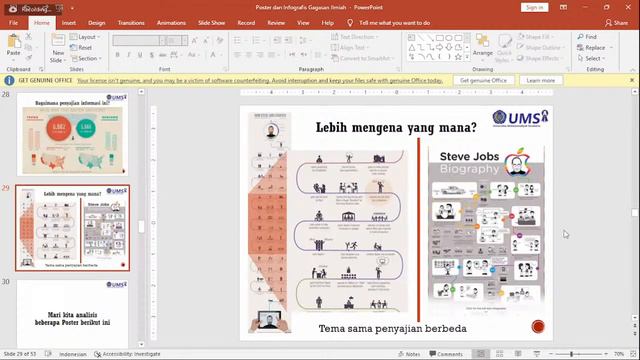The height and width of the screenshot is (360, 640).
Task: Toggle Strikethrough formatting
Action: click(162, 55)
